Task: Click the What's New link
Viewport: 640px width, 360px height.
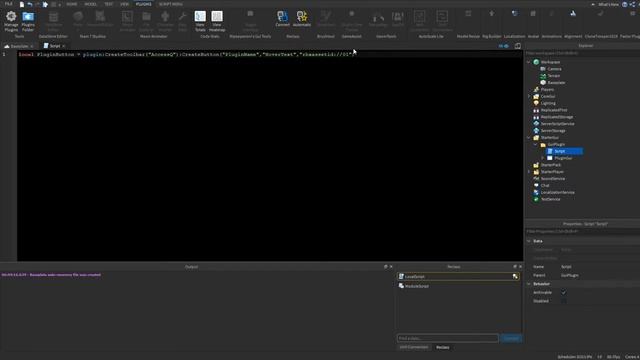Action: tap(609, 4)
